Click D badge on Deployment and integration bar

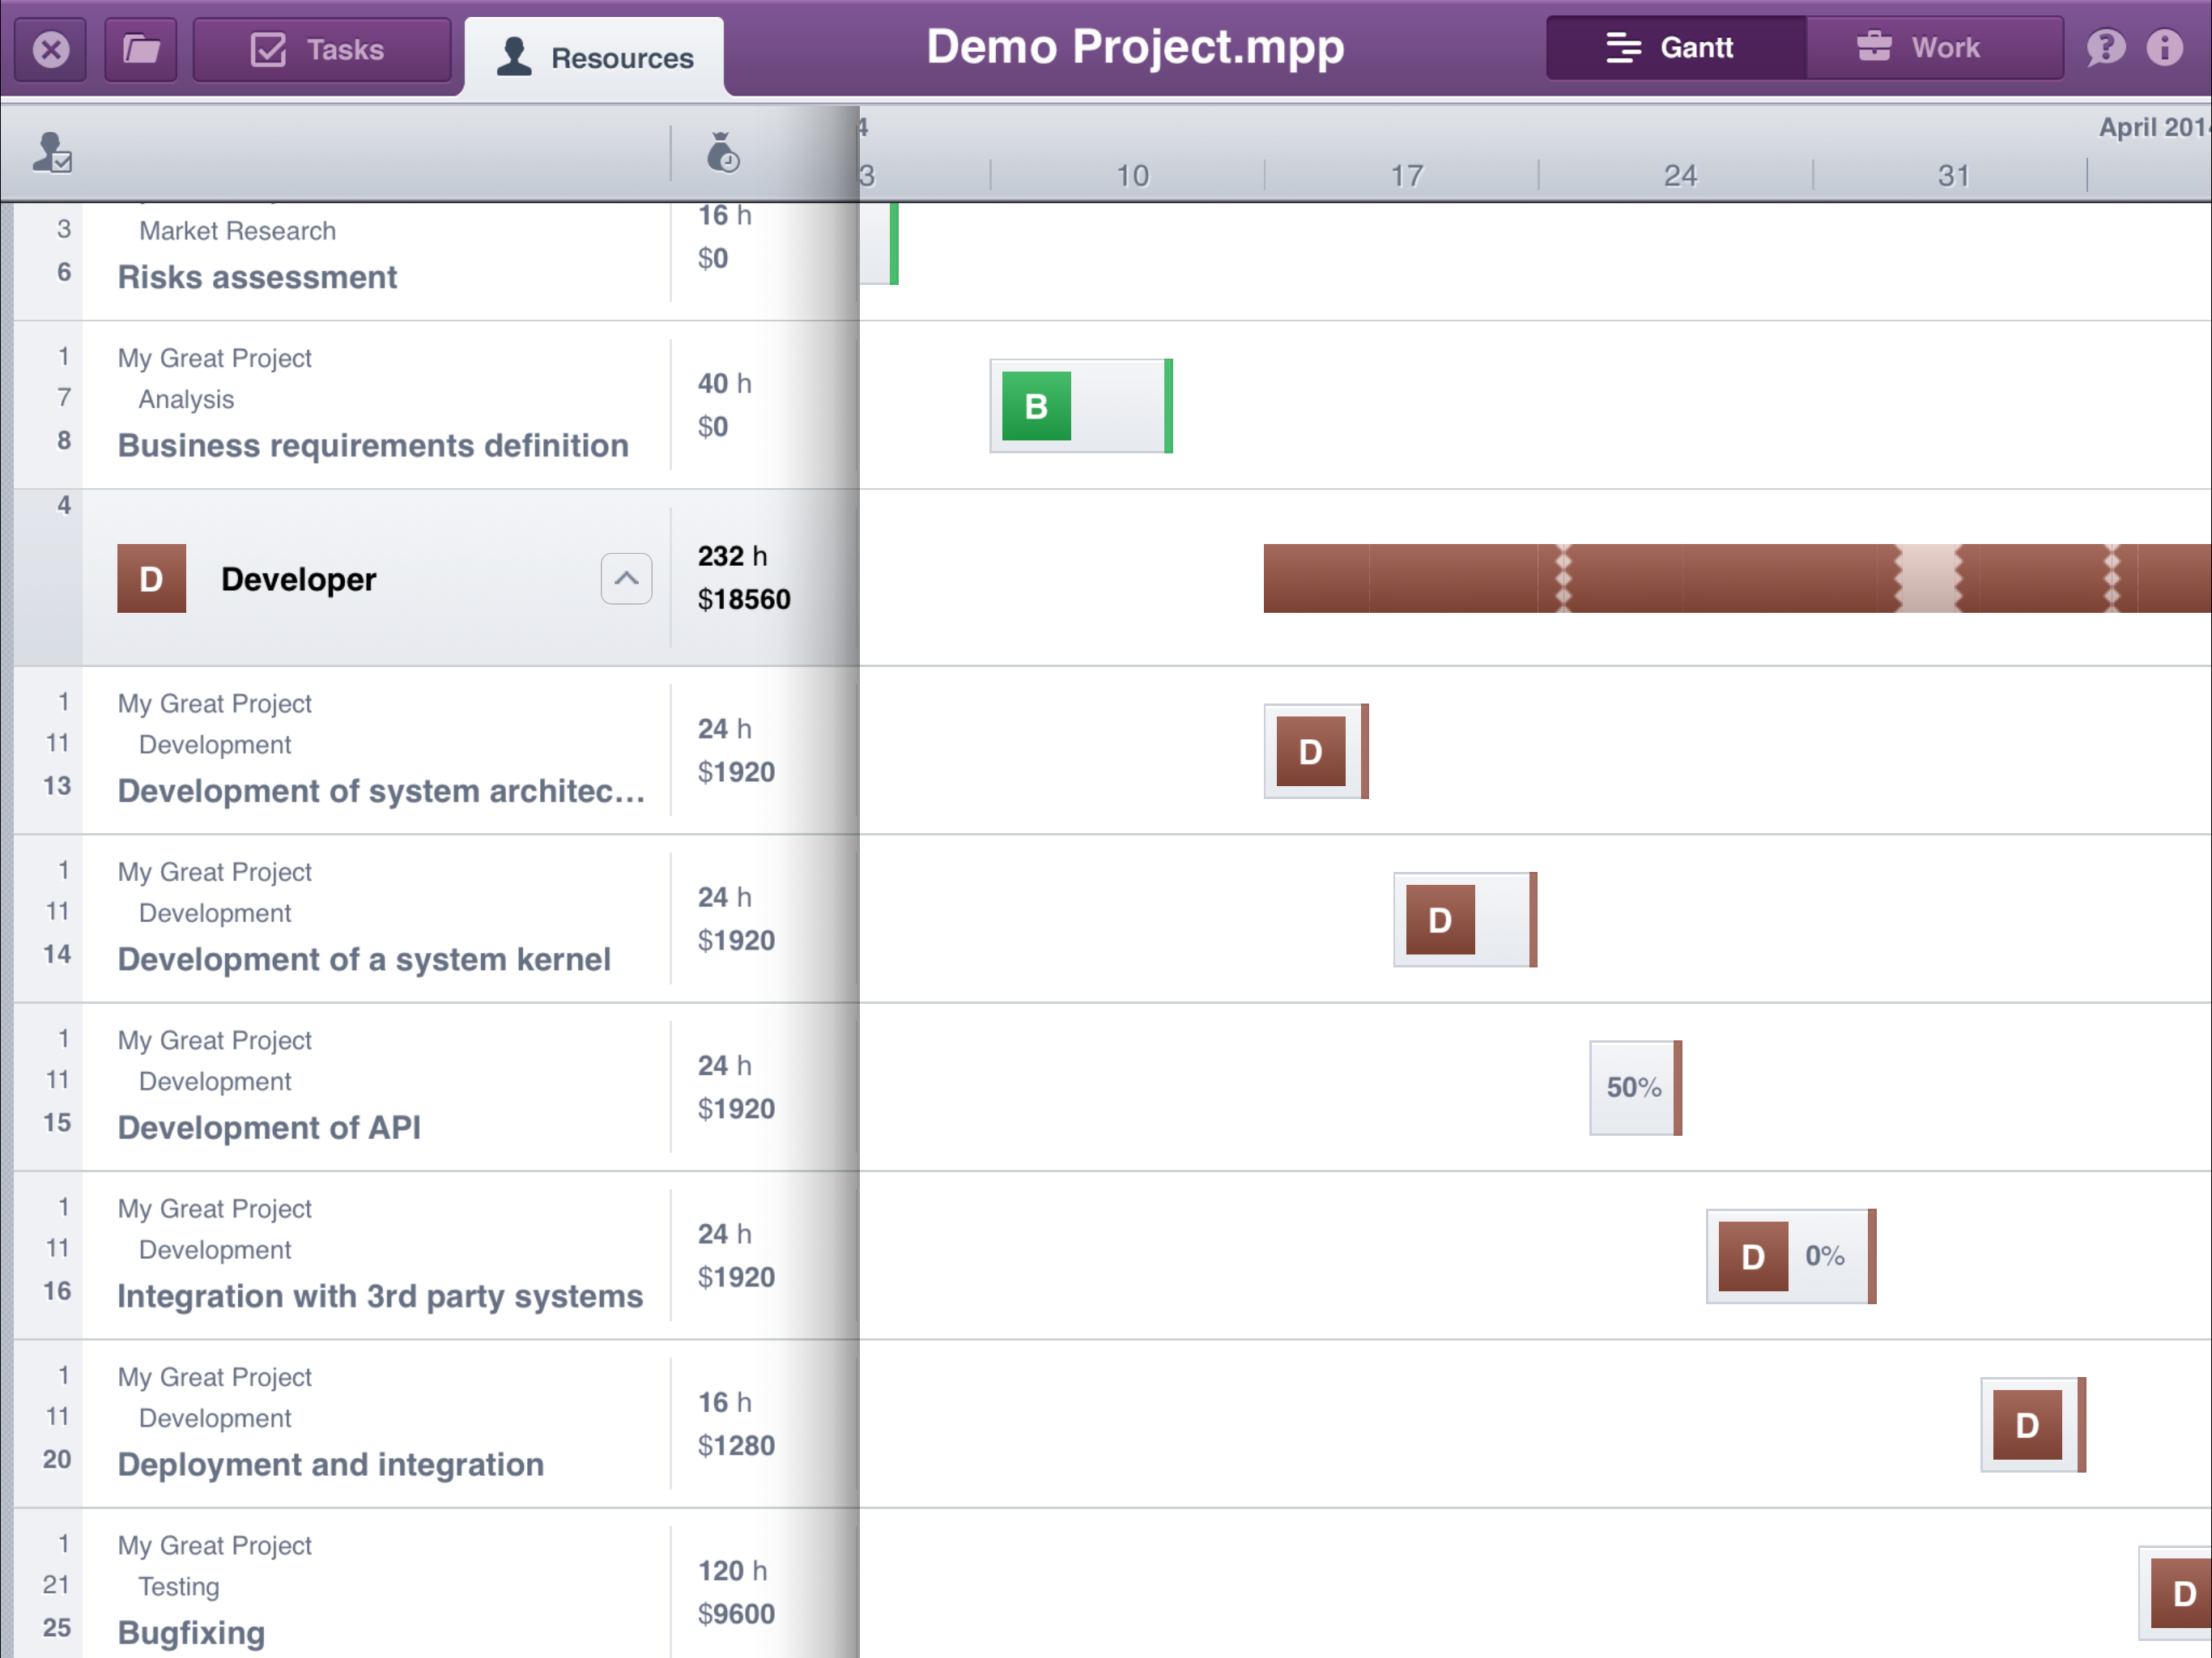click(2027, 1424)
